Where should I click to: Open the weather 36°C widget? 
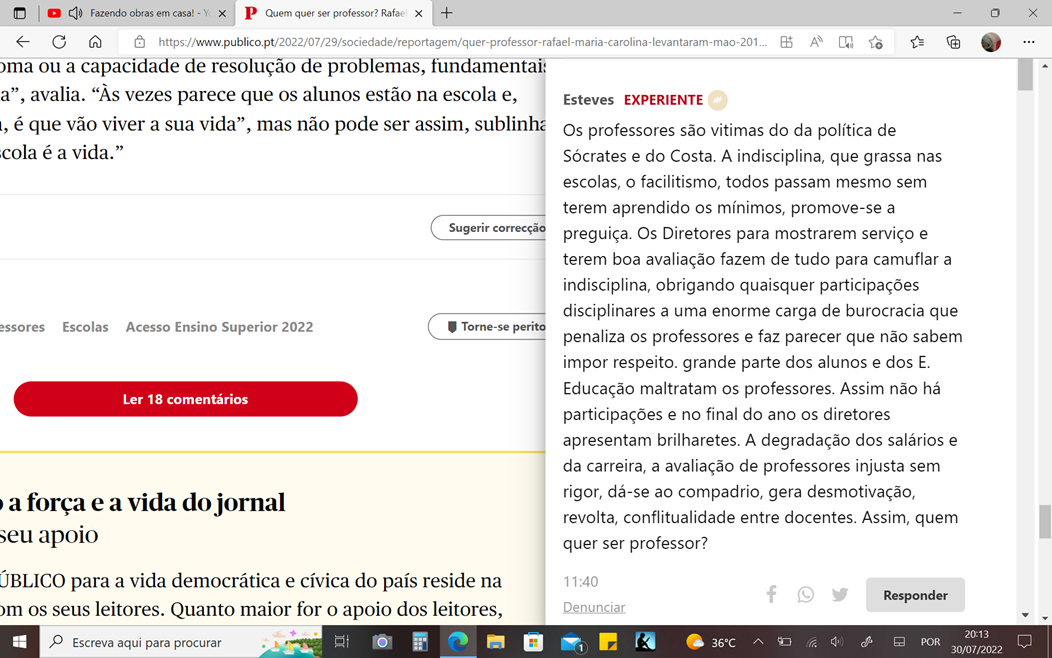tap(711, 642)
